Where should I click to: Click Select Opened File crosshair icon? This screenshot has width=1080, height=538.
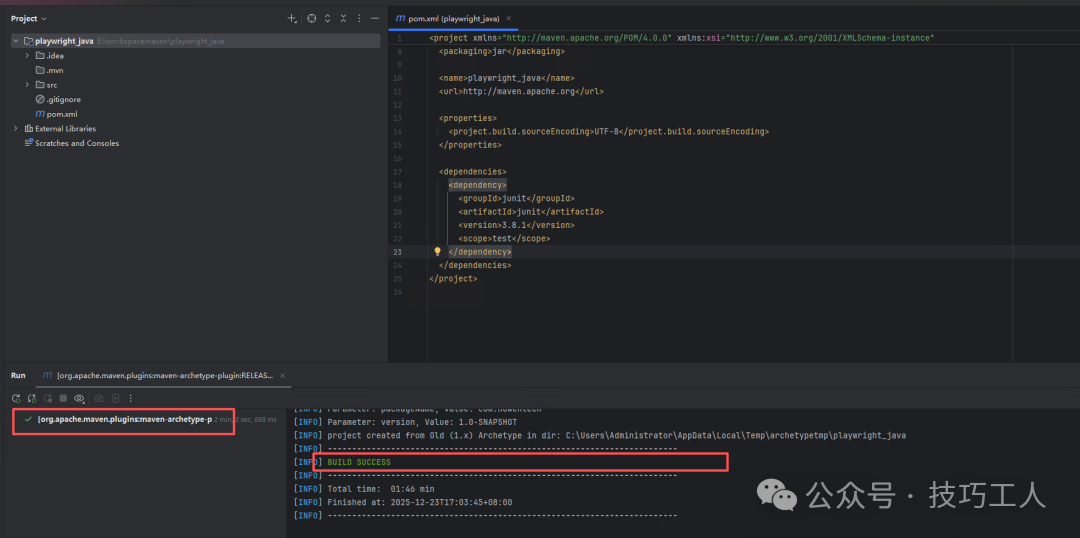pyautogui.click(x=311, y=18)
